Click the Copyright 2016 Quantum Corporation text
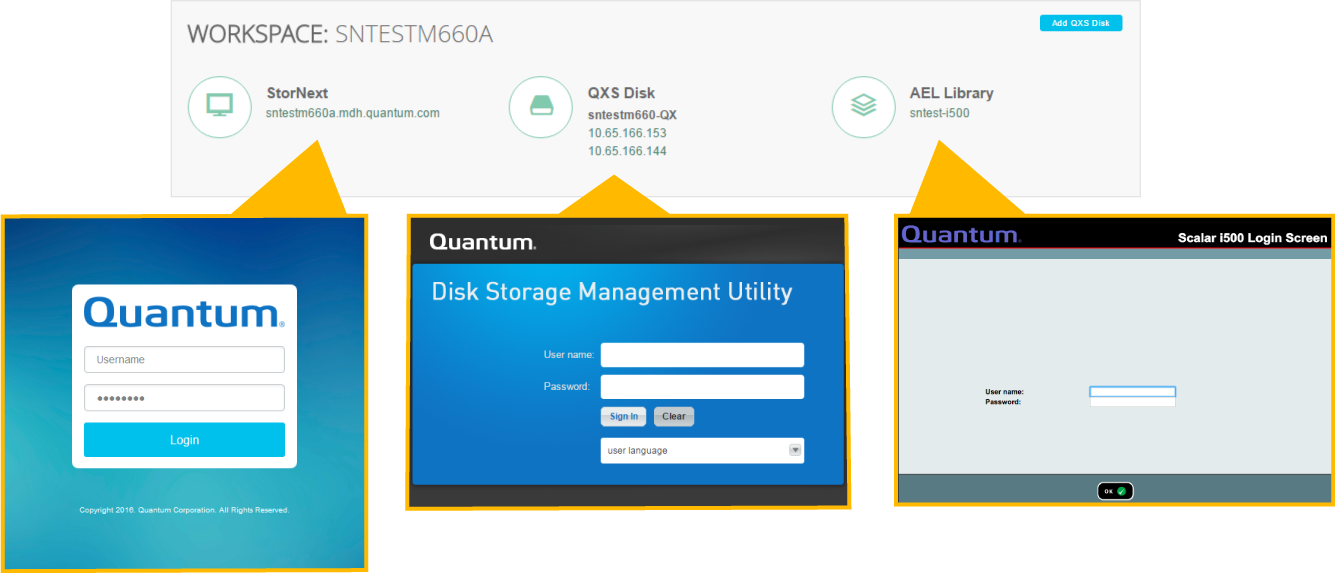1335x573 pixels. coord(184,510)
